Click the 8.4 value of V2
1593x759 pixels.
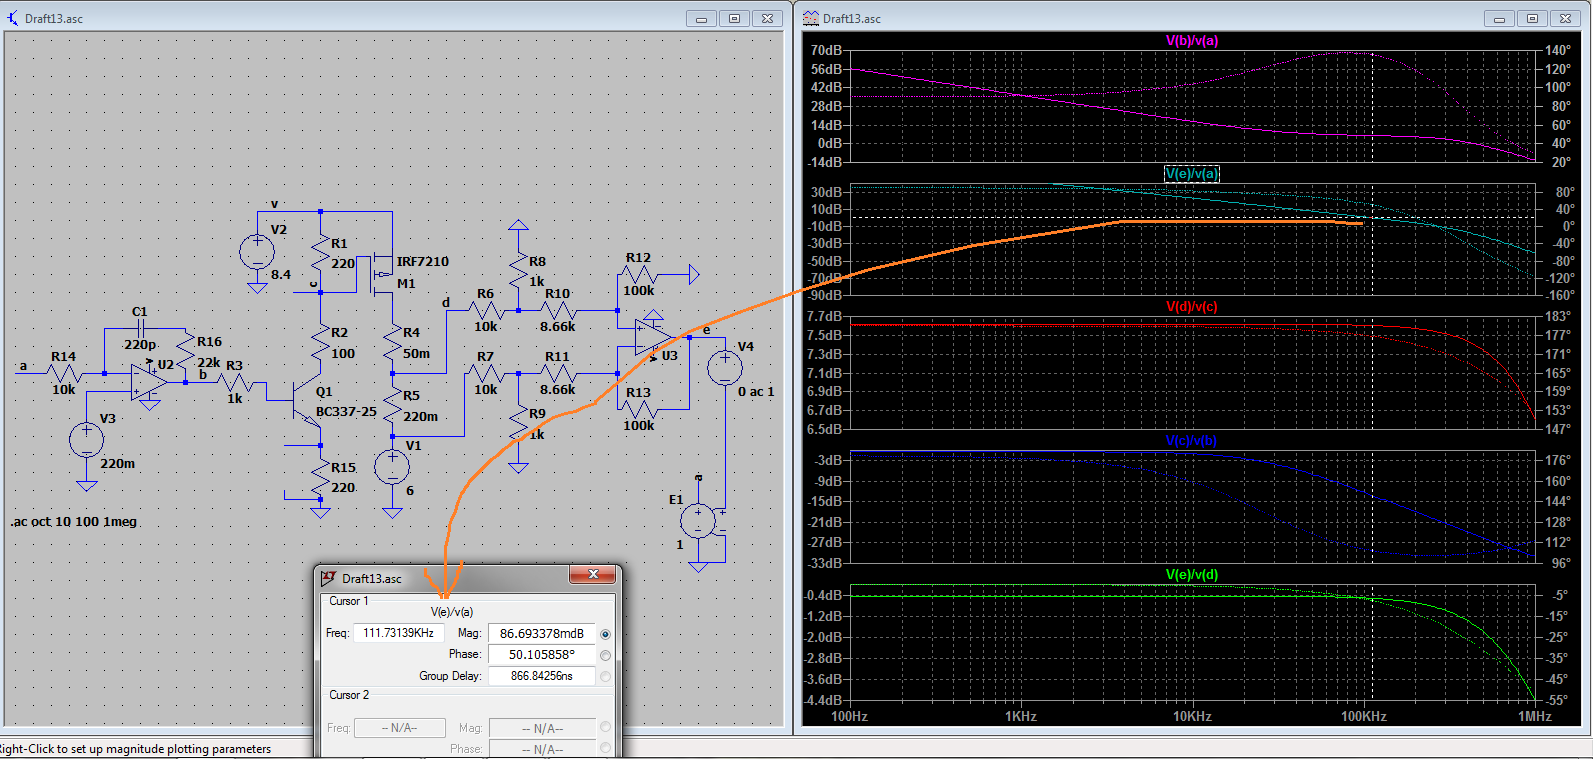pyautogui.click(x=281, y=275)
